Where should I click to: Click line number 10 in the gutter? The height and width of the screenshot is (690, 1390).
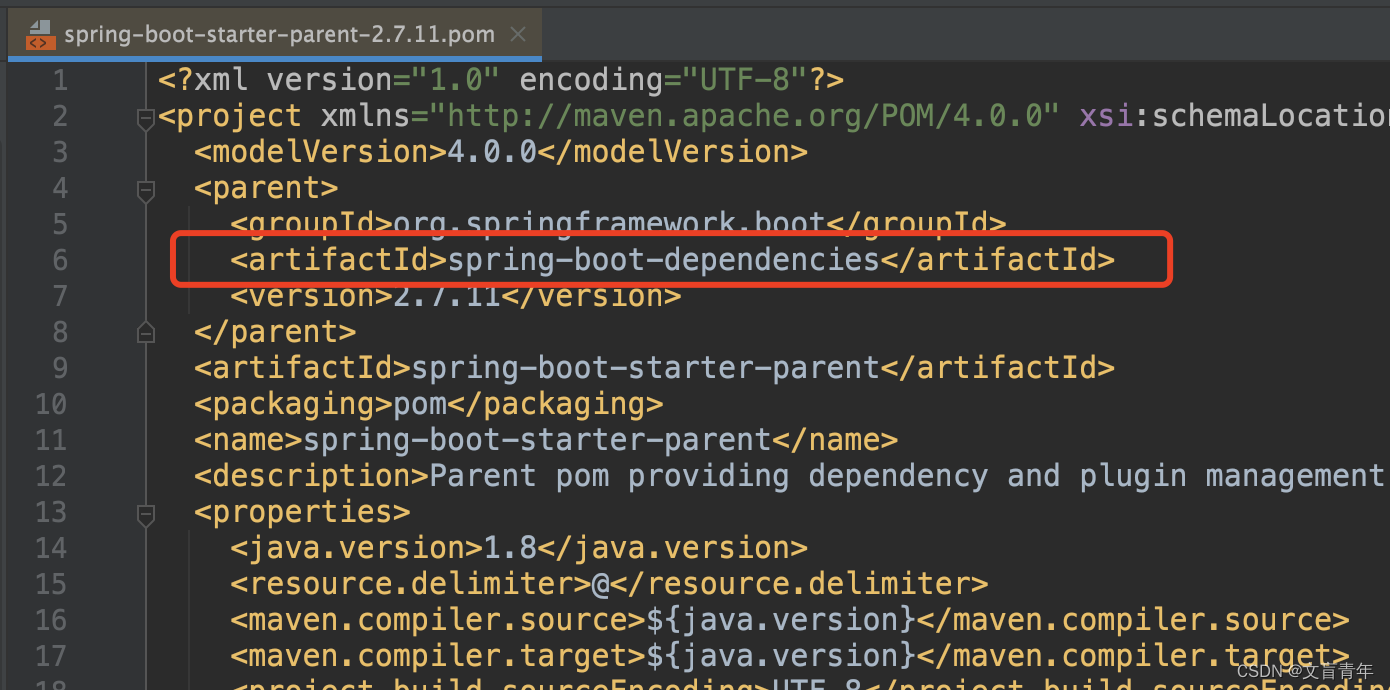(x=51, y=404)
